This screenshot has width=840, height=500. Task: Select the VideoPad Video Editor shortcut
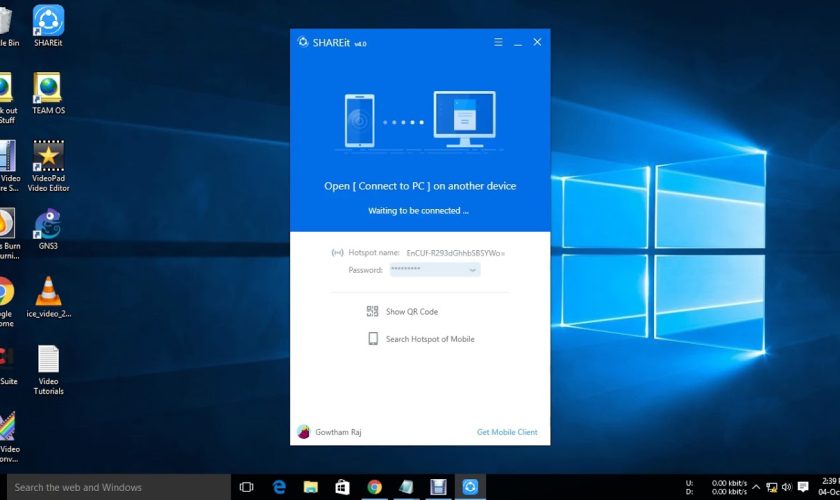(48, 166)
